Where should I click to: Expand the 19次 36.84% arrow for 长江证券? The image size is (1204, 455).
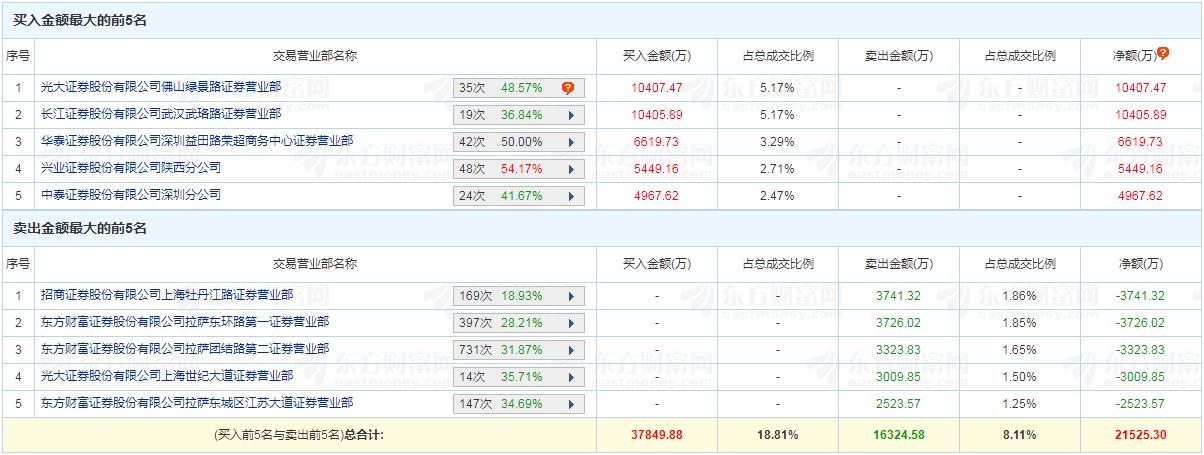(570, 115)
